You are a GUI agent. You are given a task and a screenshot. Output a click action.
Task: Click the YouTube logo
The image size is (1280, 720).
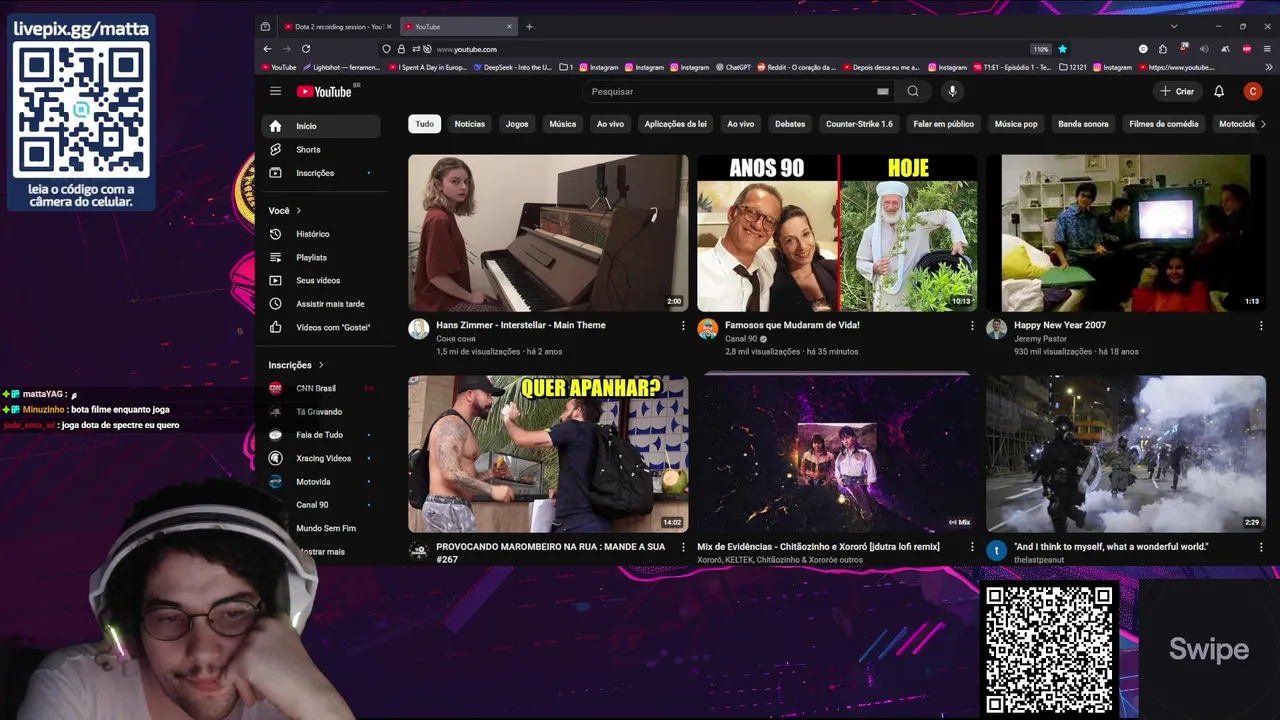click(324, 91)
